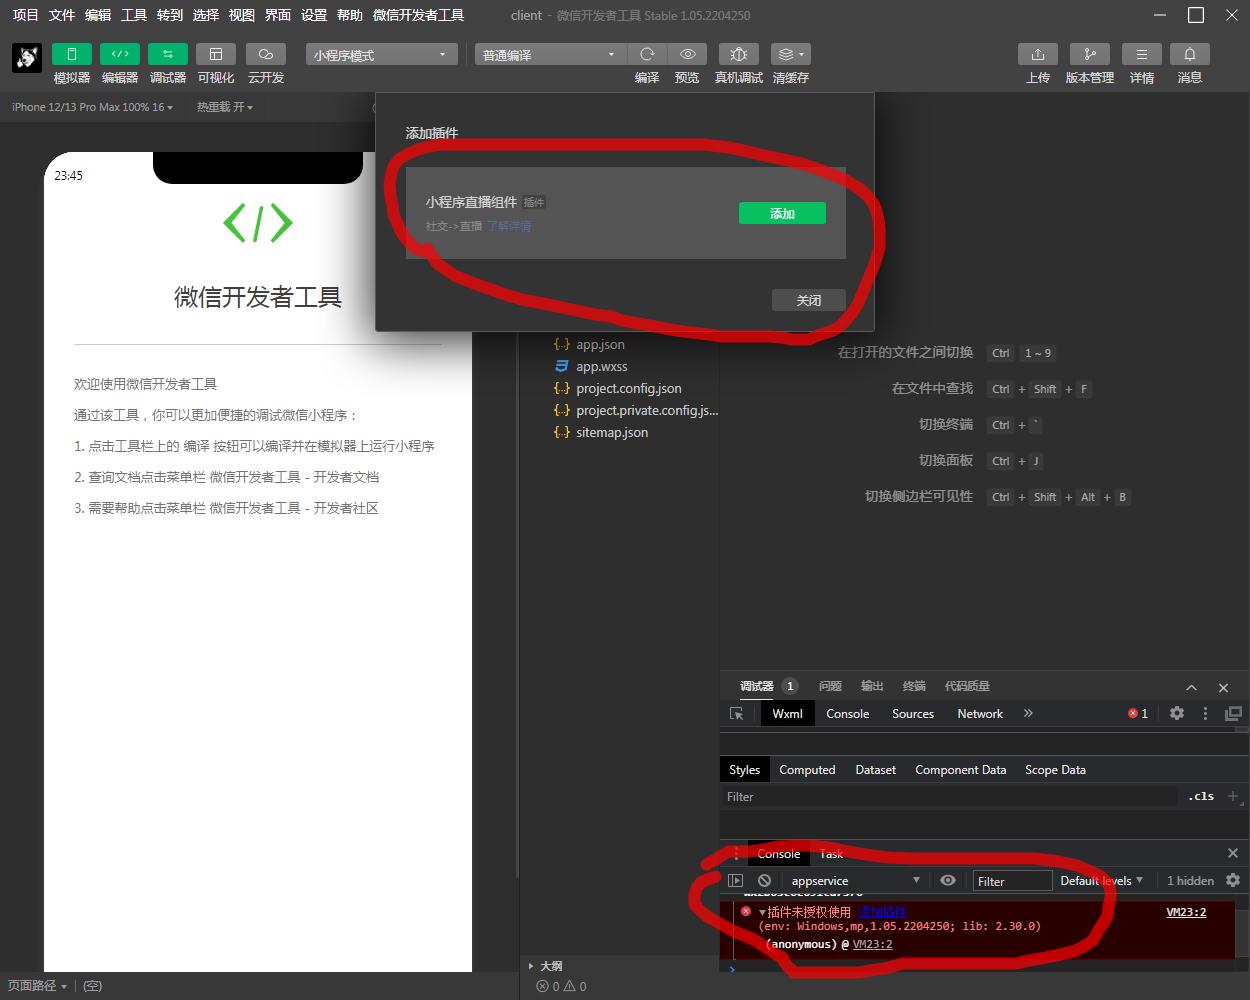Open console settings gear next to 1 hidden
Image resolution: width=1250 pixels, height=1000 pixels.
pyautogui.click(x=1233, y=880)
